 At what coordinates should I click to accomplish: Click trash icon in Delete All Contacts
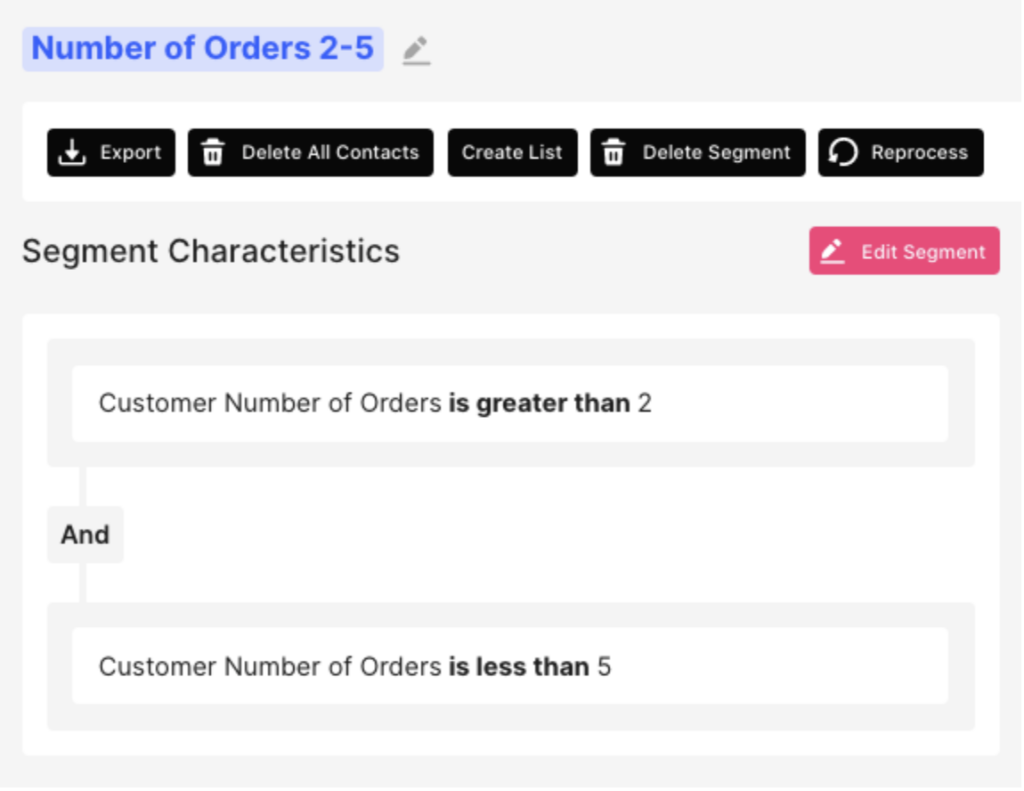(213, 152)
